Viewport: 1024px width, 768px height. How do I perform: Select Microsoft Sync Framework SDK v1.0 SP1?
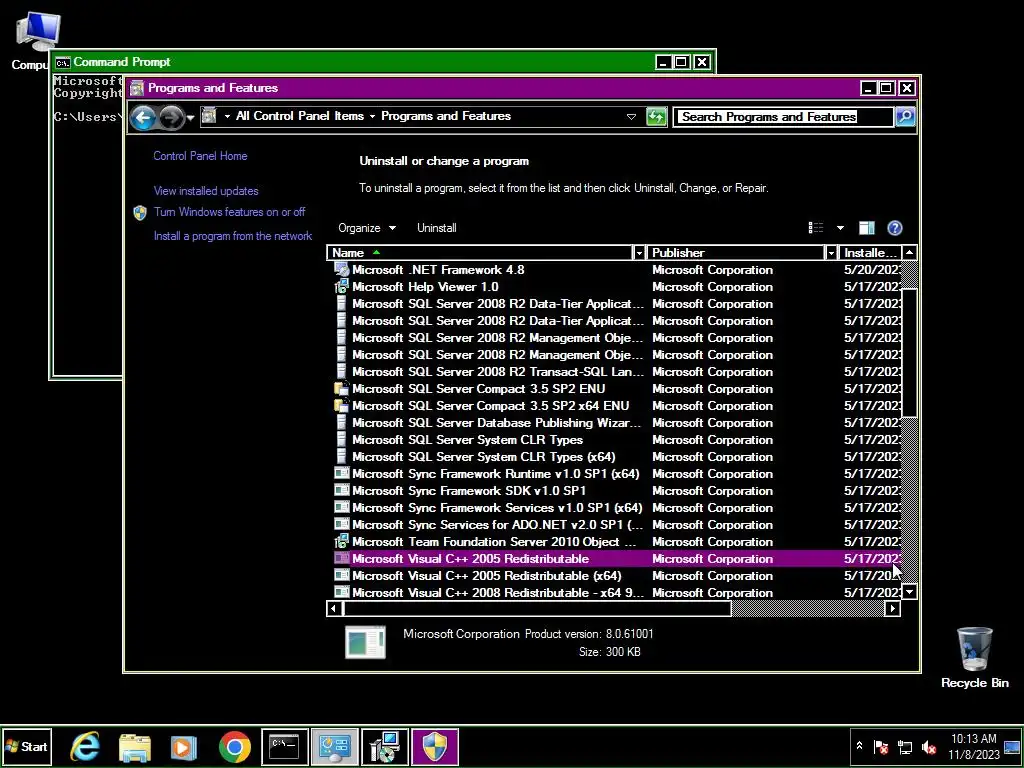(x=616, y=490)
